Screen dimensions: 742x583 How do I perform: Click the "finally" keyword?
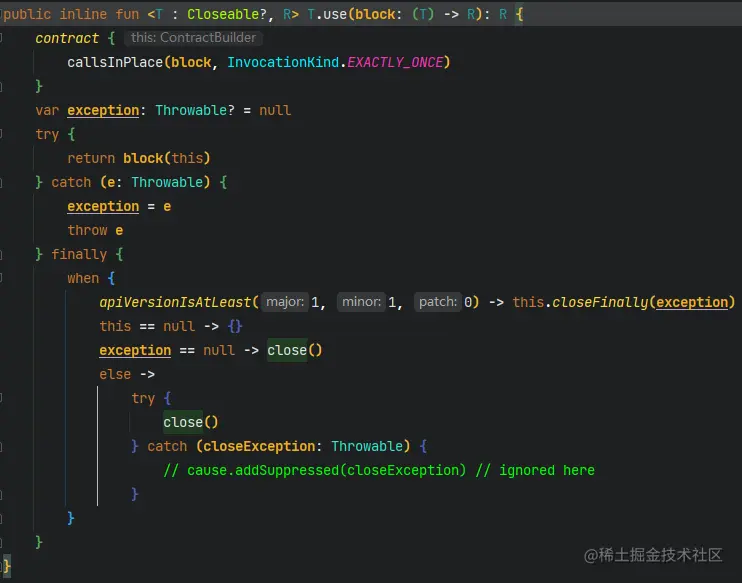click(79, 255)
